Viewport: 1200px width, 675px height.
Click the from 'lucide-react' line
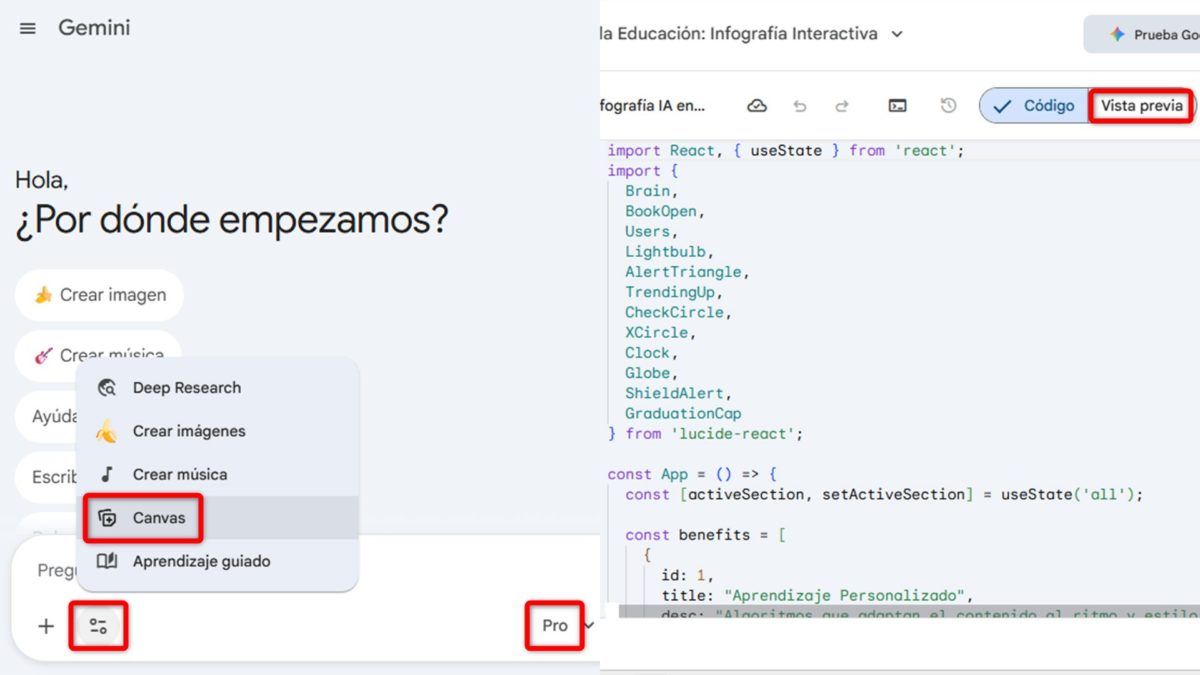(x=706, y=434)
